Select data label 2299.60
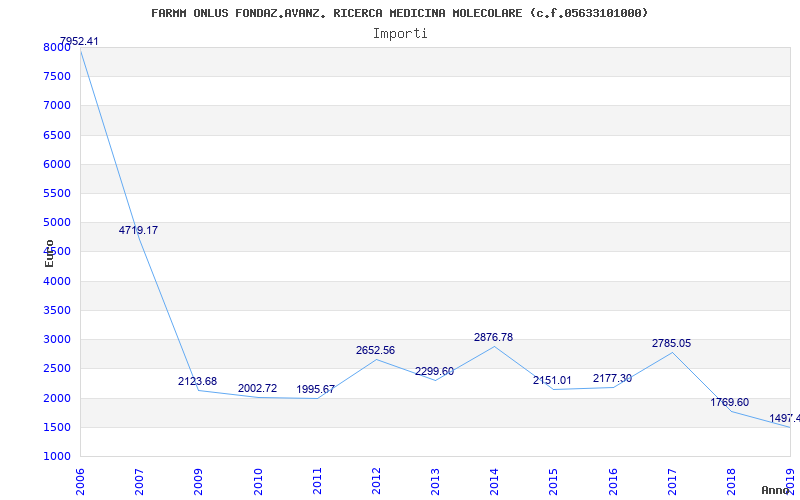 pyautogui.click(x=434, y=371)
